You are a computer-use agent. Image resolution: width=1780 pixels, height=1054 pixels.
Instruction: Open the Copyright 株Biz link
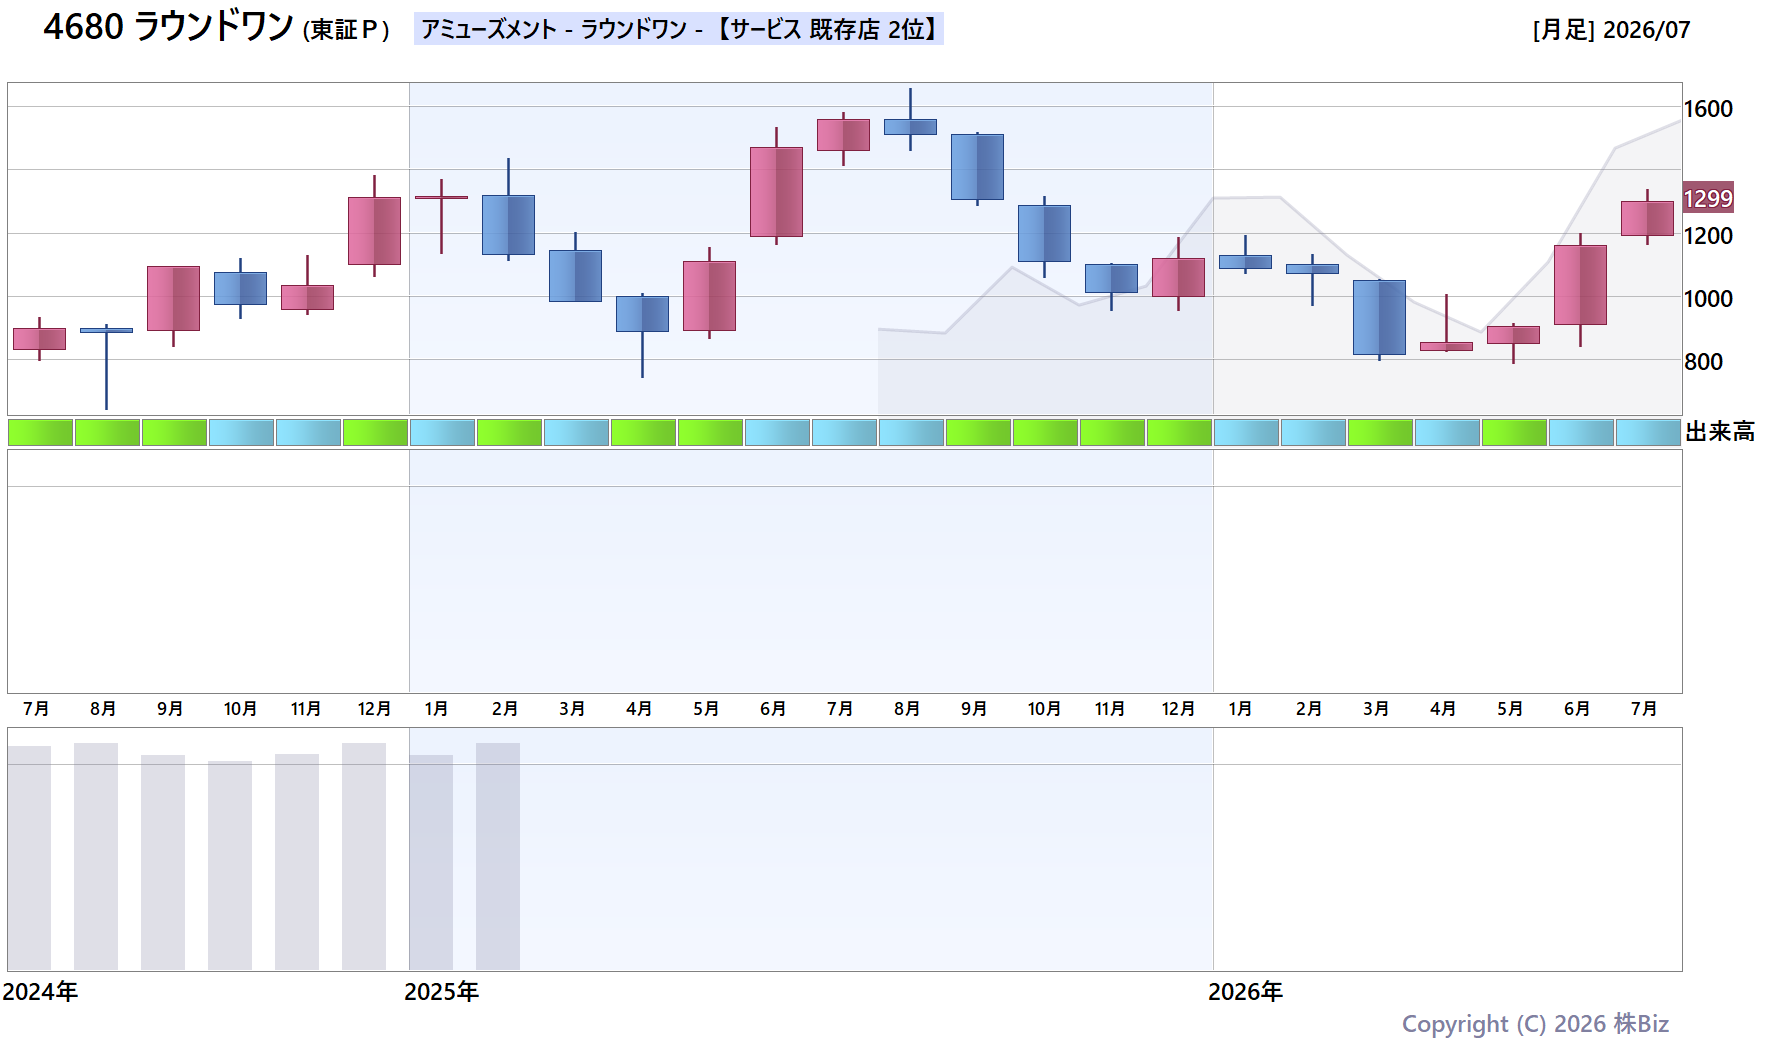[x=1535, y=1024]
